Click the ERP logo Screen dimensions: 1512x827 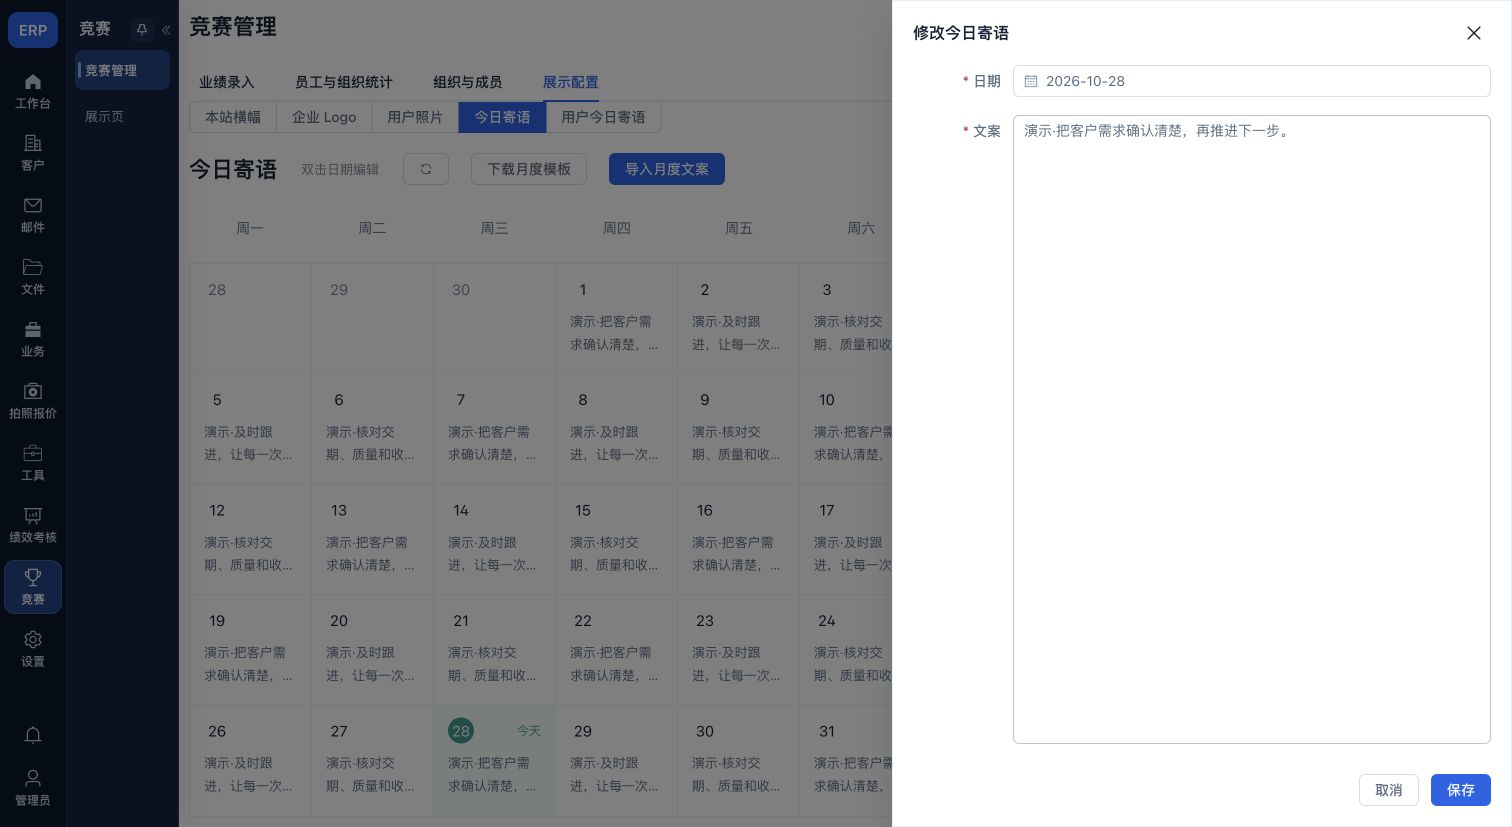pos(33,30)
